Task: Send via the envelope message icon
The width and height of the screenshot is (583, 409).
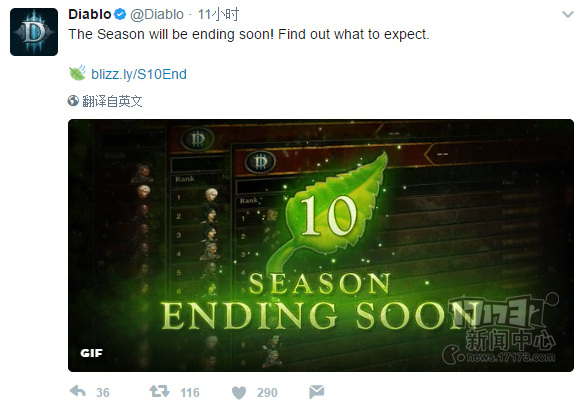Action: [316, 392]
